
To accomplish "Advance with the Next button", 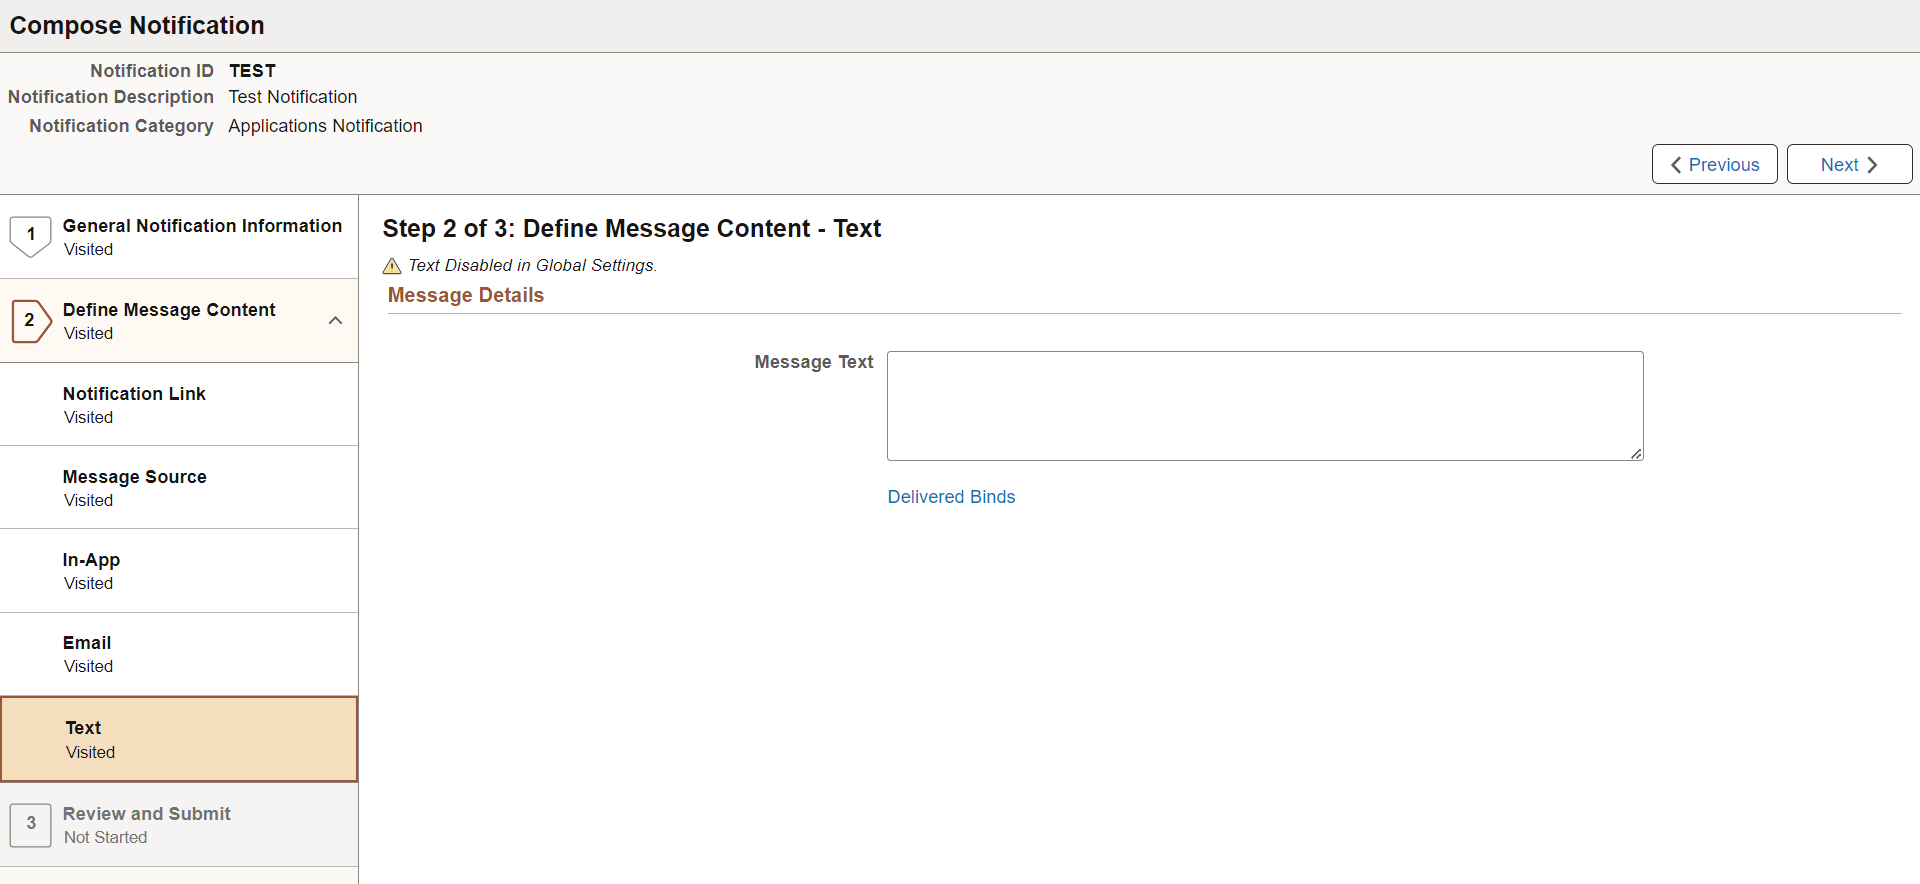I will [1849, 164].
